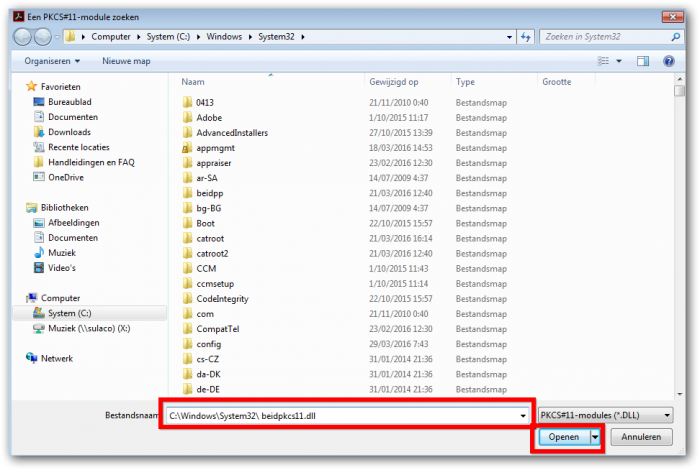Click the file list scrollbar down arrow
Screen dimensions: 700x470
coord(679,394)
